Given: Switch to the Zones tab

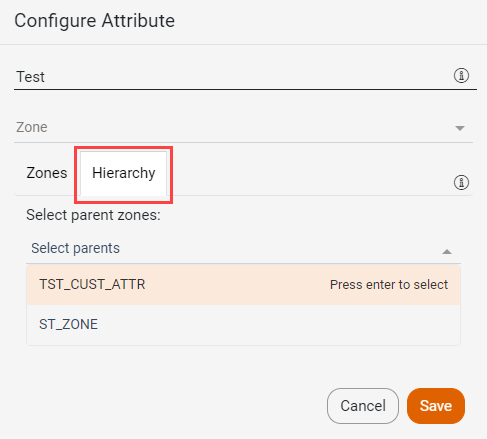Looking at the screenshot, I should point(47,173).
